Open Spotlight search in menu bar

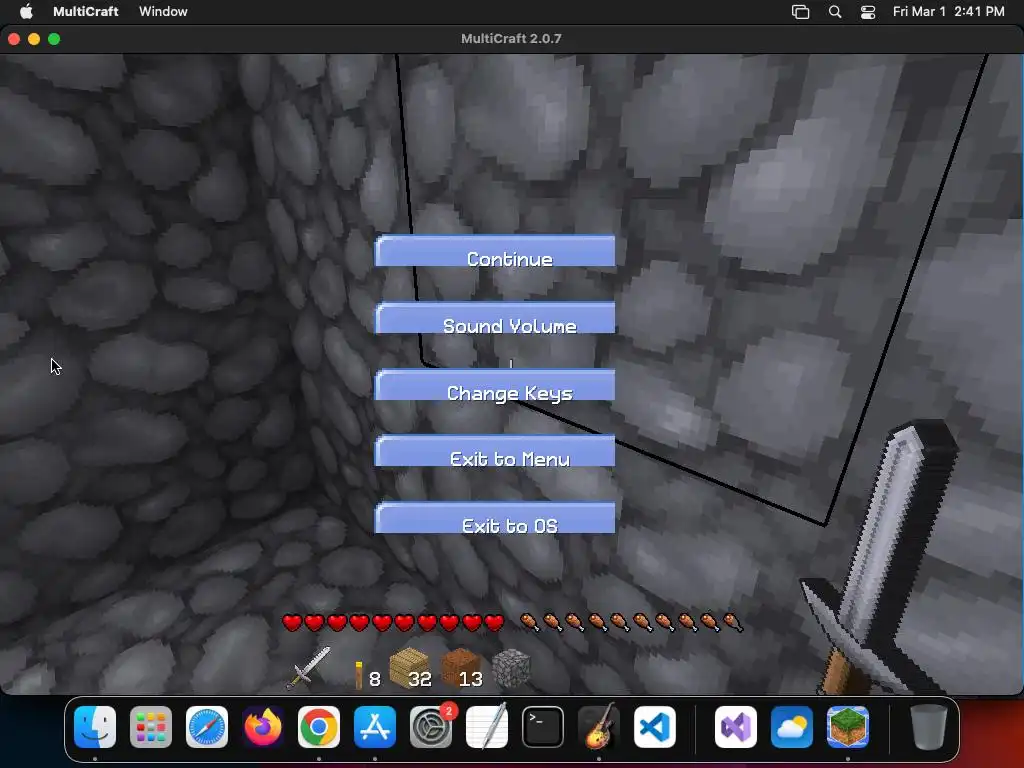[835, 12]
